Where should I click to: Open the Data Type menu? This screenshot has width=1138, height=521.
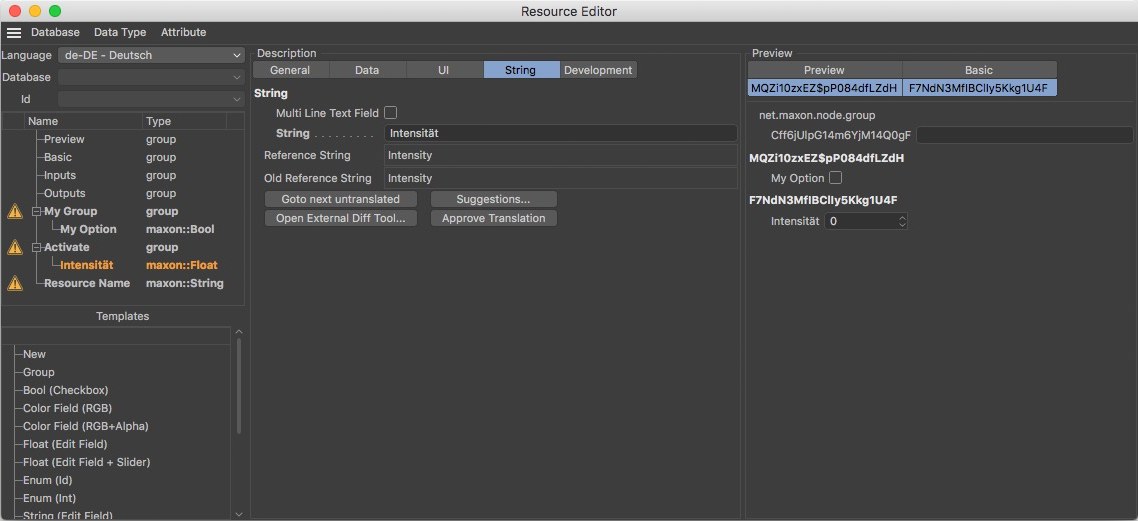(x=120, y=33)
